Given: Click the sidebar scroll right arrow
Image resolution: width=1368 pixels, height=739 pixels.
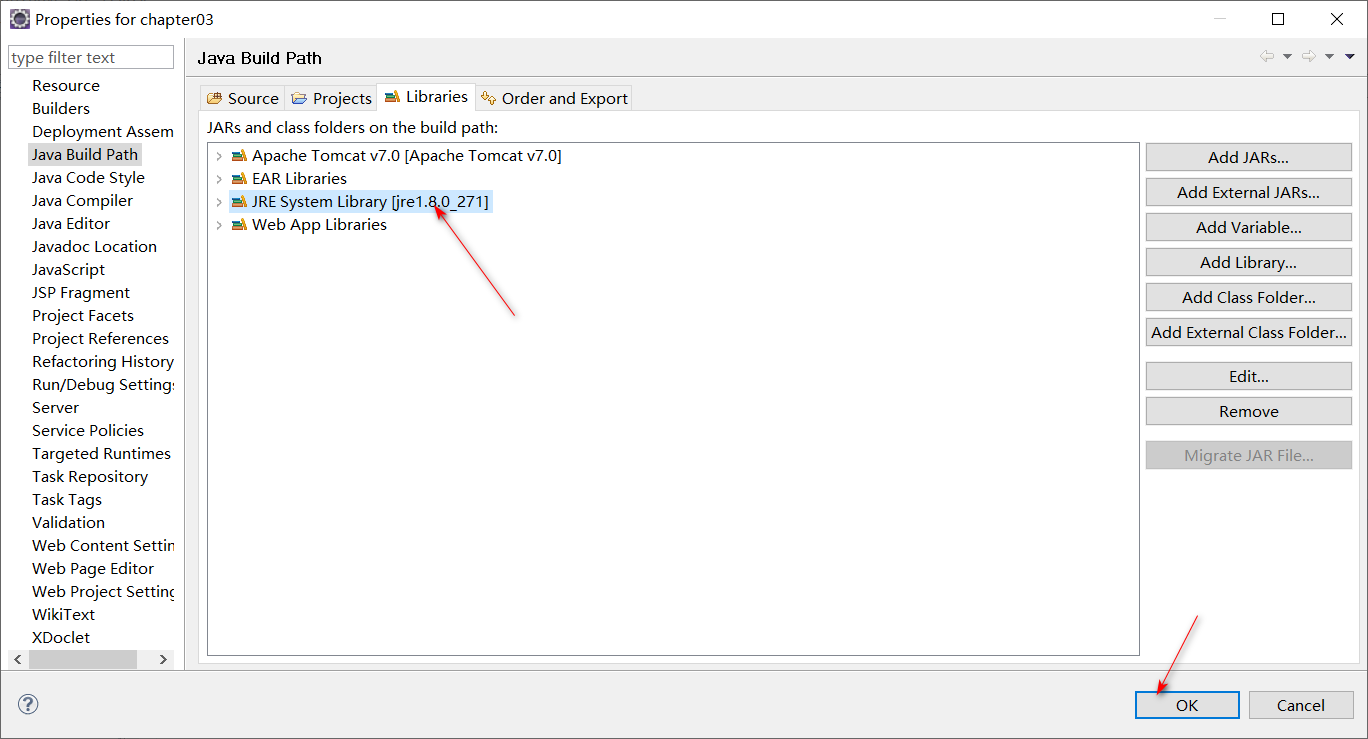Looking at the screenshot, I should (164, 660).
